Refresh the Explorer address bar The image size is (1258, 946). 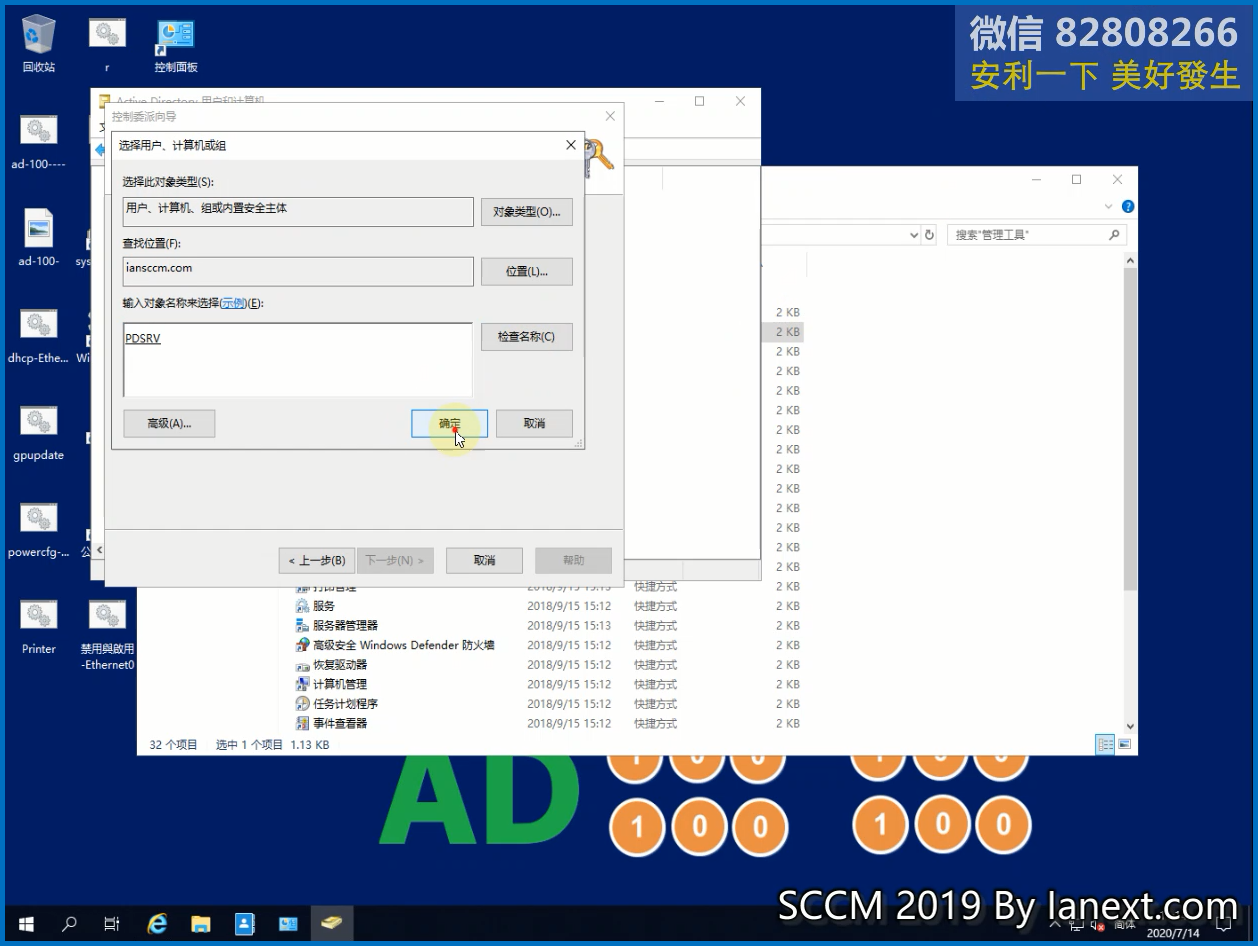point(929,235)
